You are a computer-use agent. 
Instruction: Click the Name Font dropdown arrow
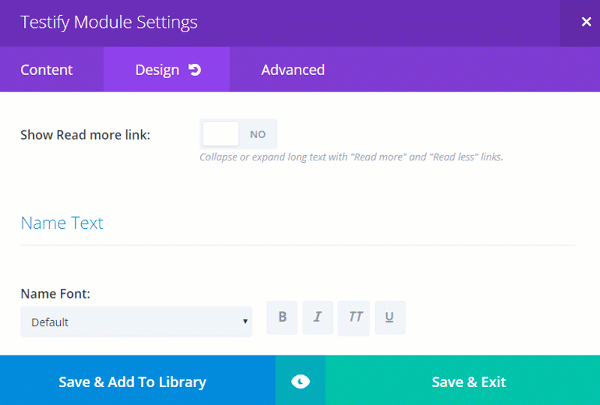point(245,321)
